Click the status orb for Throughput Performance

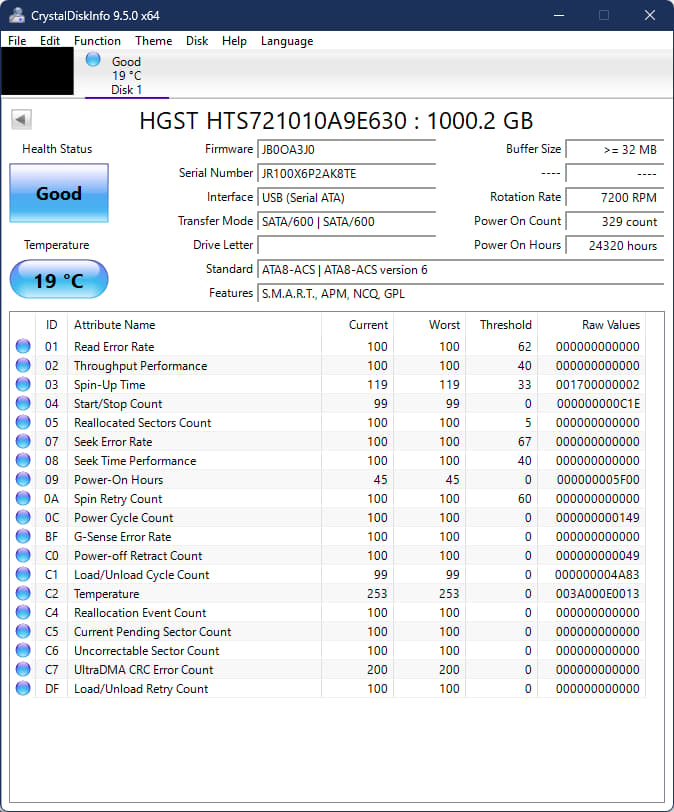pos(23,365)
